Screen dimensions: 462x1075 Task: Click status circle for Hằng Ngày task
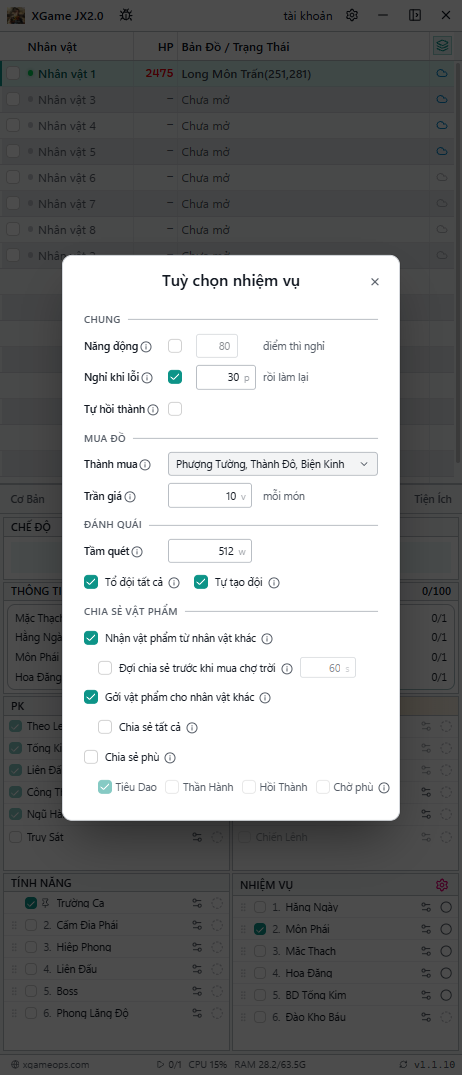[x=446, y=908]
